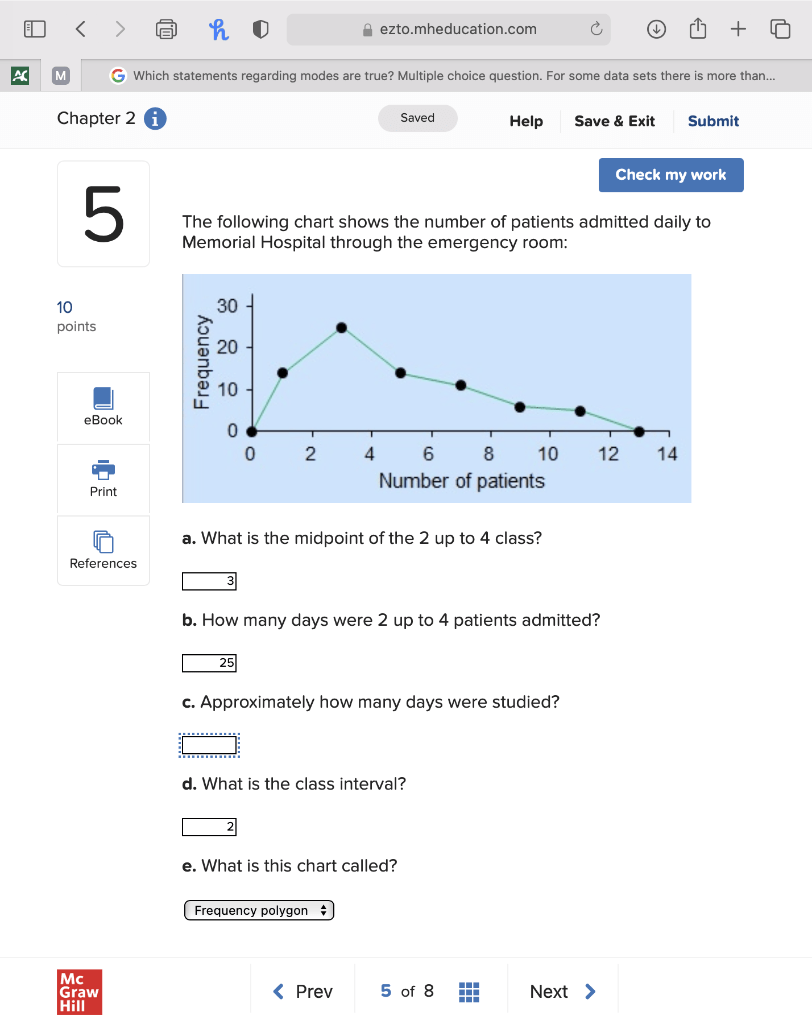Open the downloads icon in the toolbar

coord(656,29)
